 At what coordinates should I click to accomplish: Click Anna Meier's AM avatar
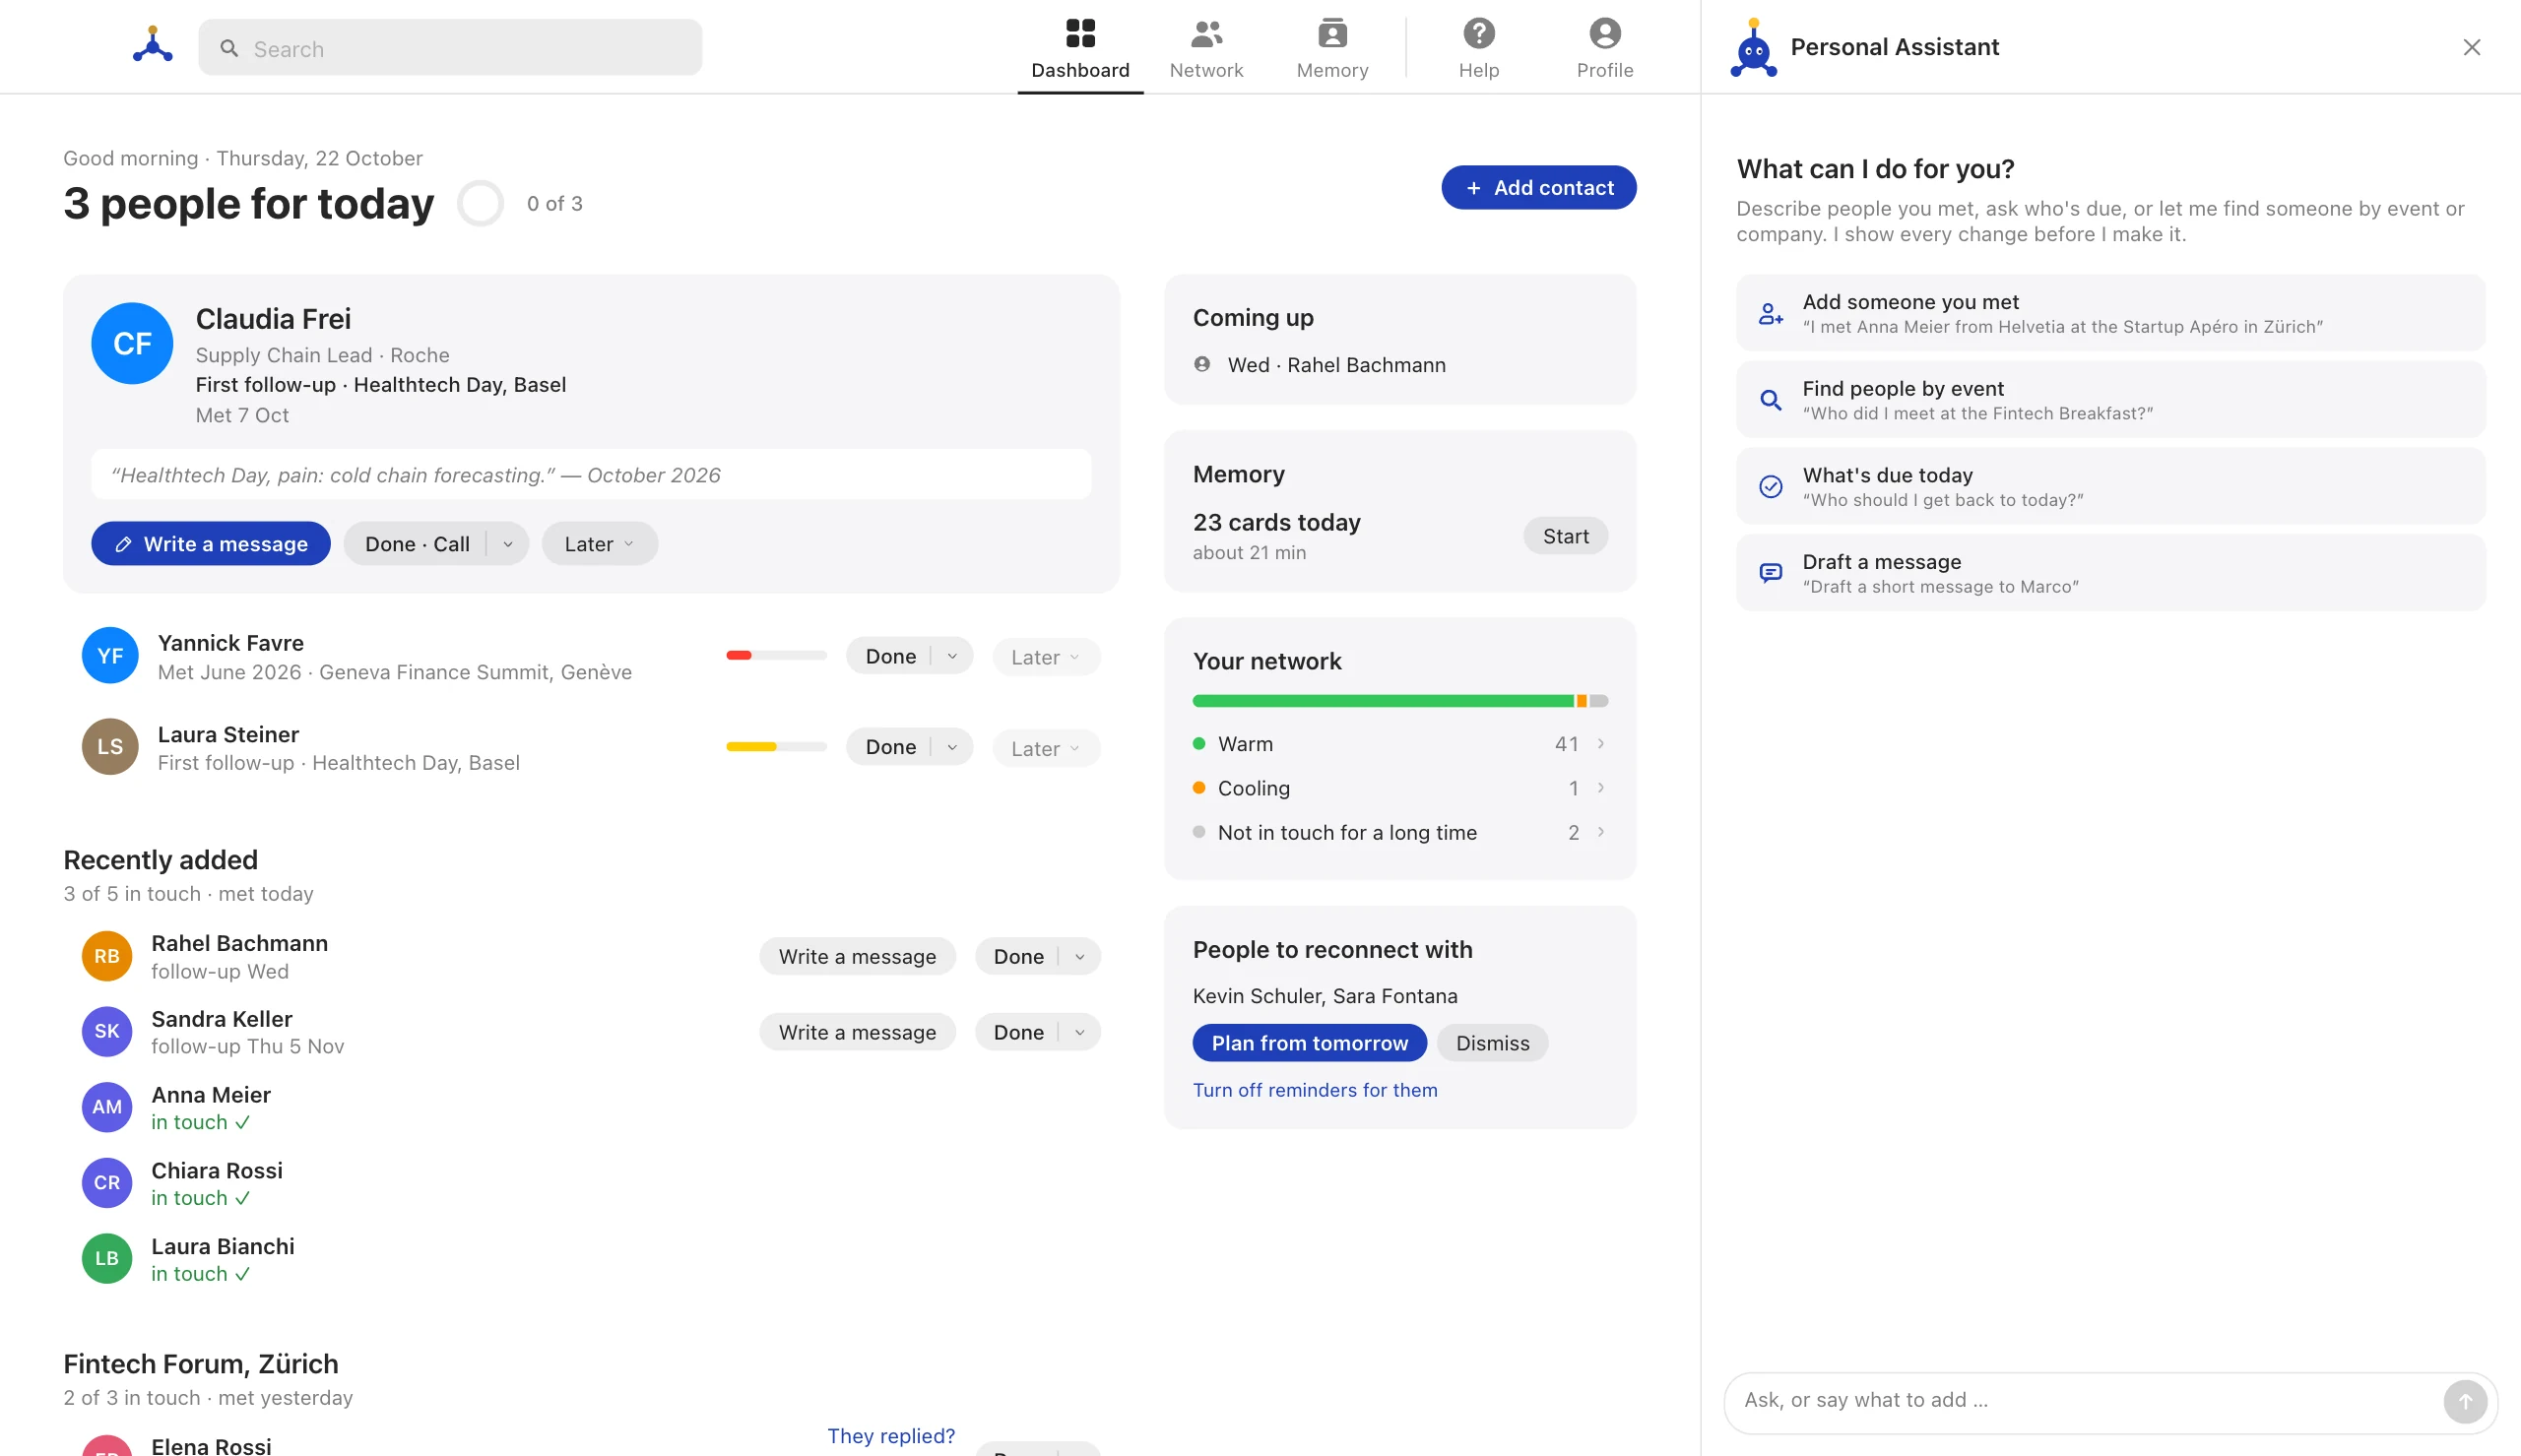pos(107,1107)
